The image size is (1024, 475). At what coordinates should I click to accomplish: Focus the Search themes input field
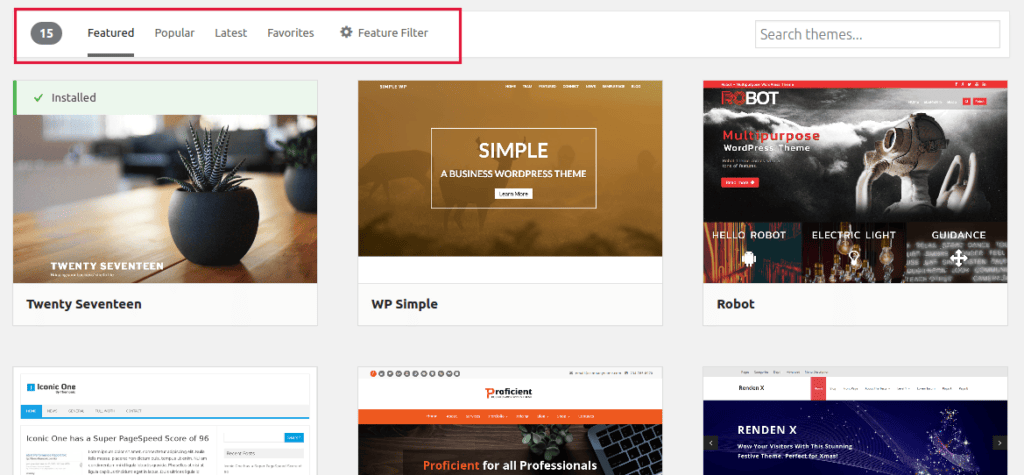(x=877, y=34)
